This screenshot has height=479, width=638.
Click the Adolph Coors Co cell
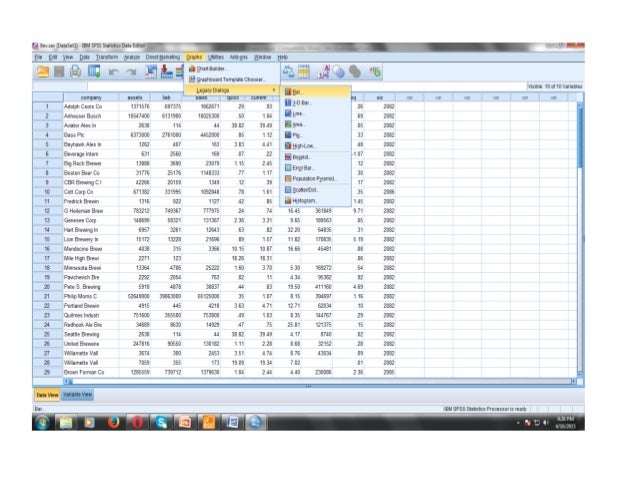pyautogui.click(x=91, y=106)
